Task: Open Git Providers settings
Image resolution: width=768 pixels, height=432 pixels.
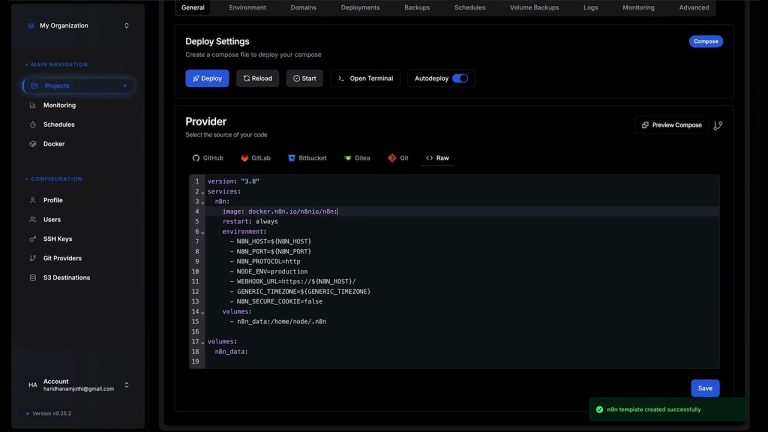Action: 78,258
